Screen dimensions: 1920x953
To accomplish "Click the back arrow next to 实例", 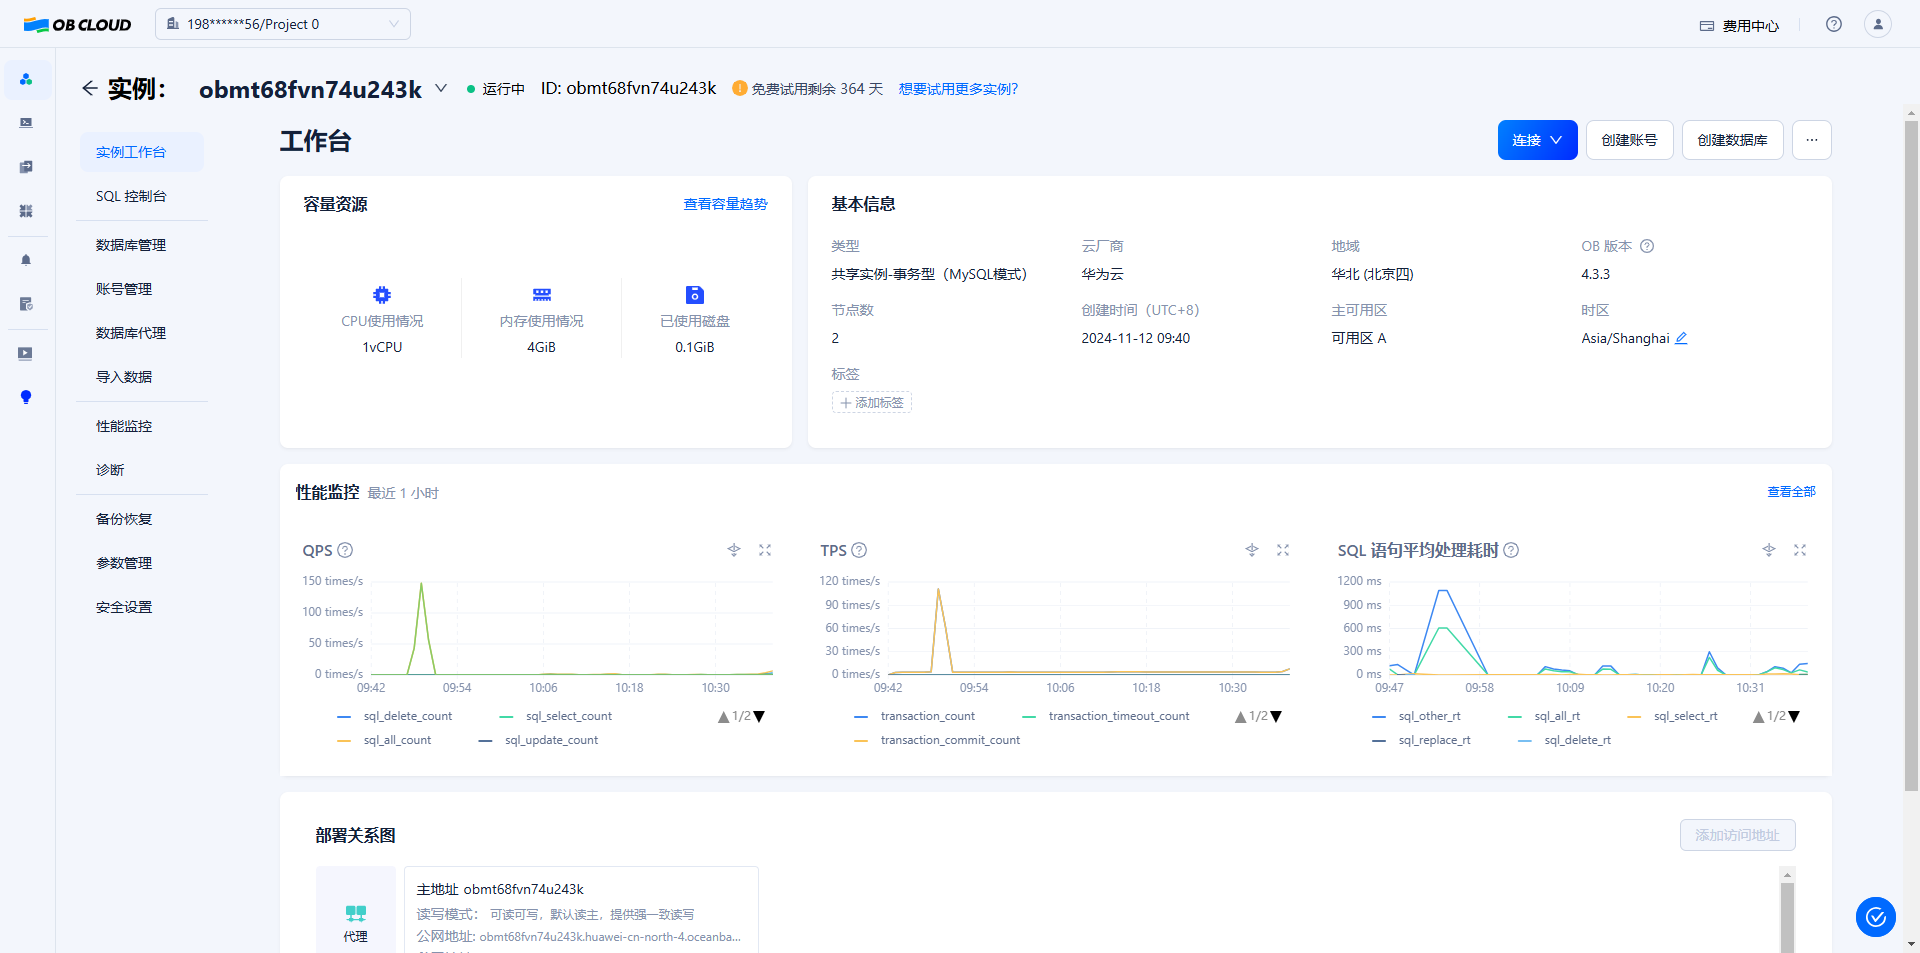I will pyautogui.click(x=90, y=89).
